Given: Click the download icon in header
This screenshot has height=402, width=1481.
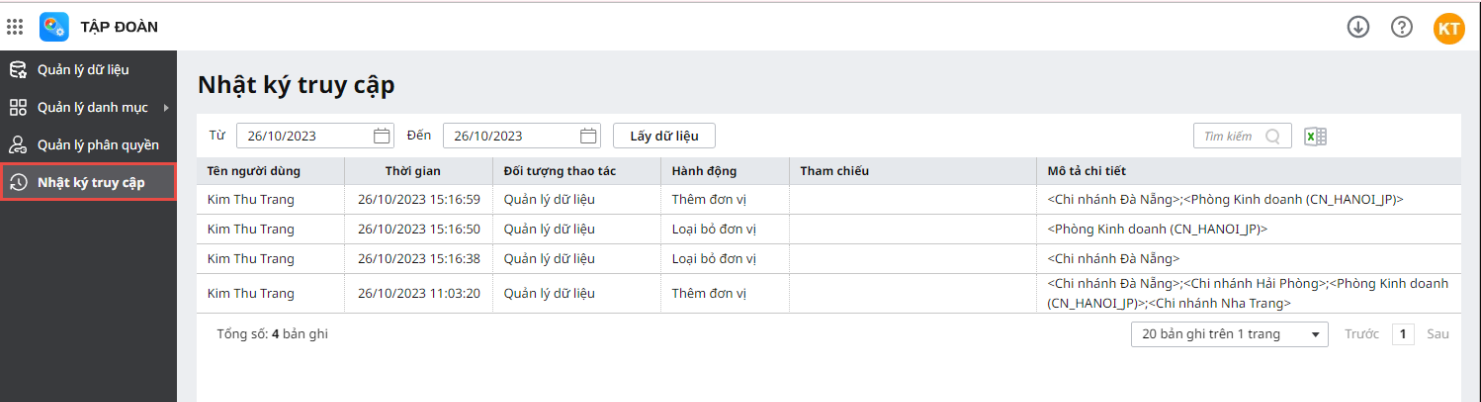Looking at the screenshot, I should coord(1358,27).
